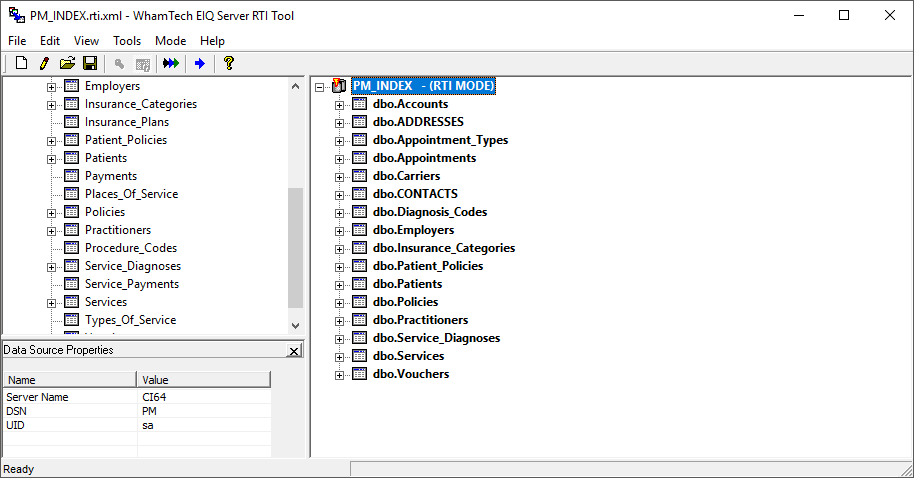Expand the dbo.Accounts node

tap(339, 105)
